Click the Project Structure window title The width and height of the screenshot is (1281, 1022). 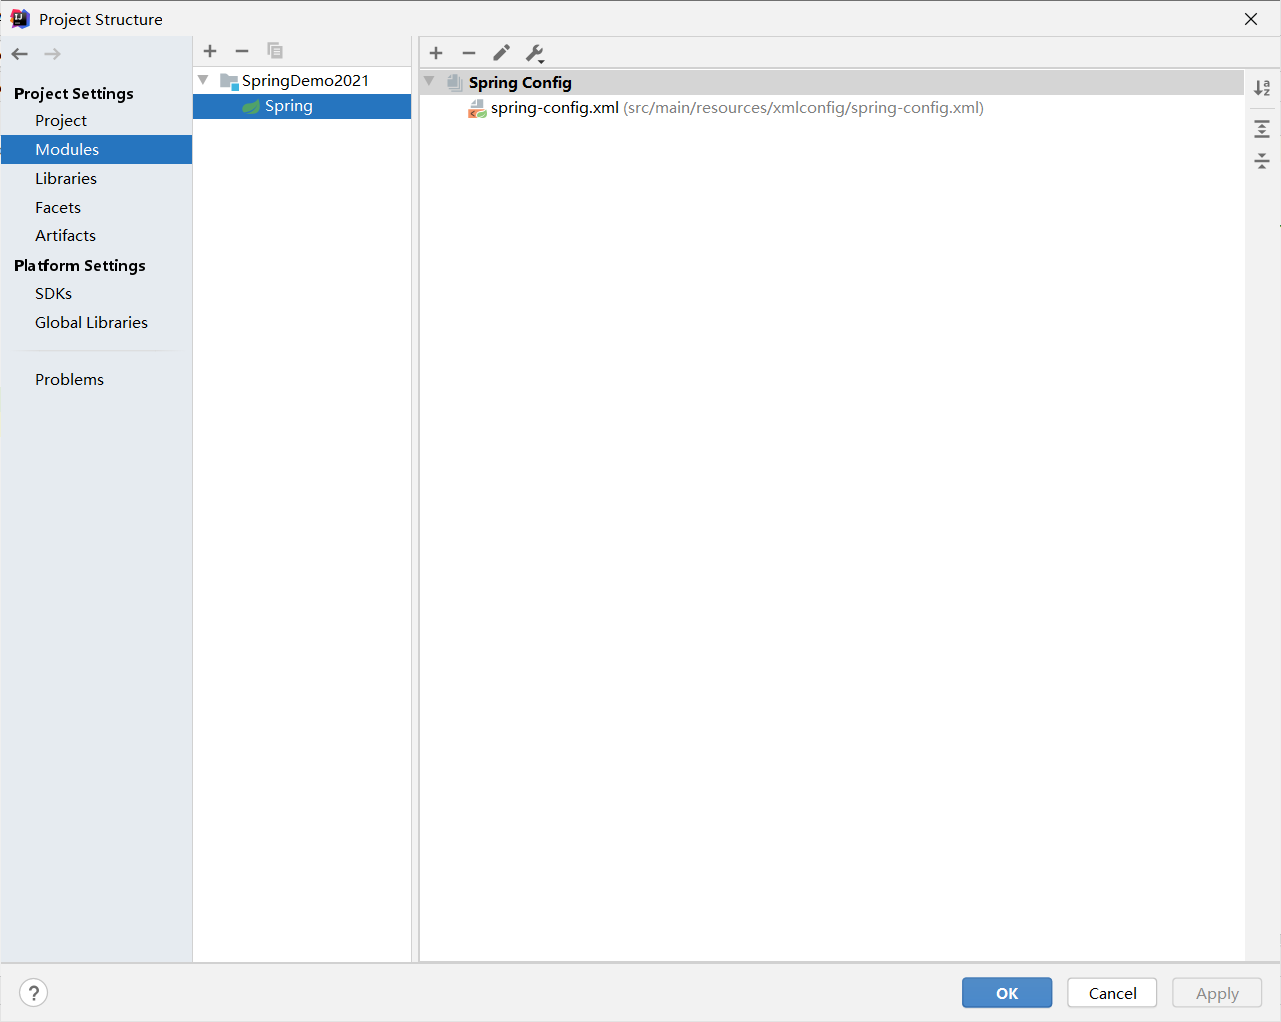[x=101, y=19]
